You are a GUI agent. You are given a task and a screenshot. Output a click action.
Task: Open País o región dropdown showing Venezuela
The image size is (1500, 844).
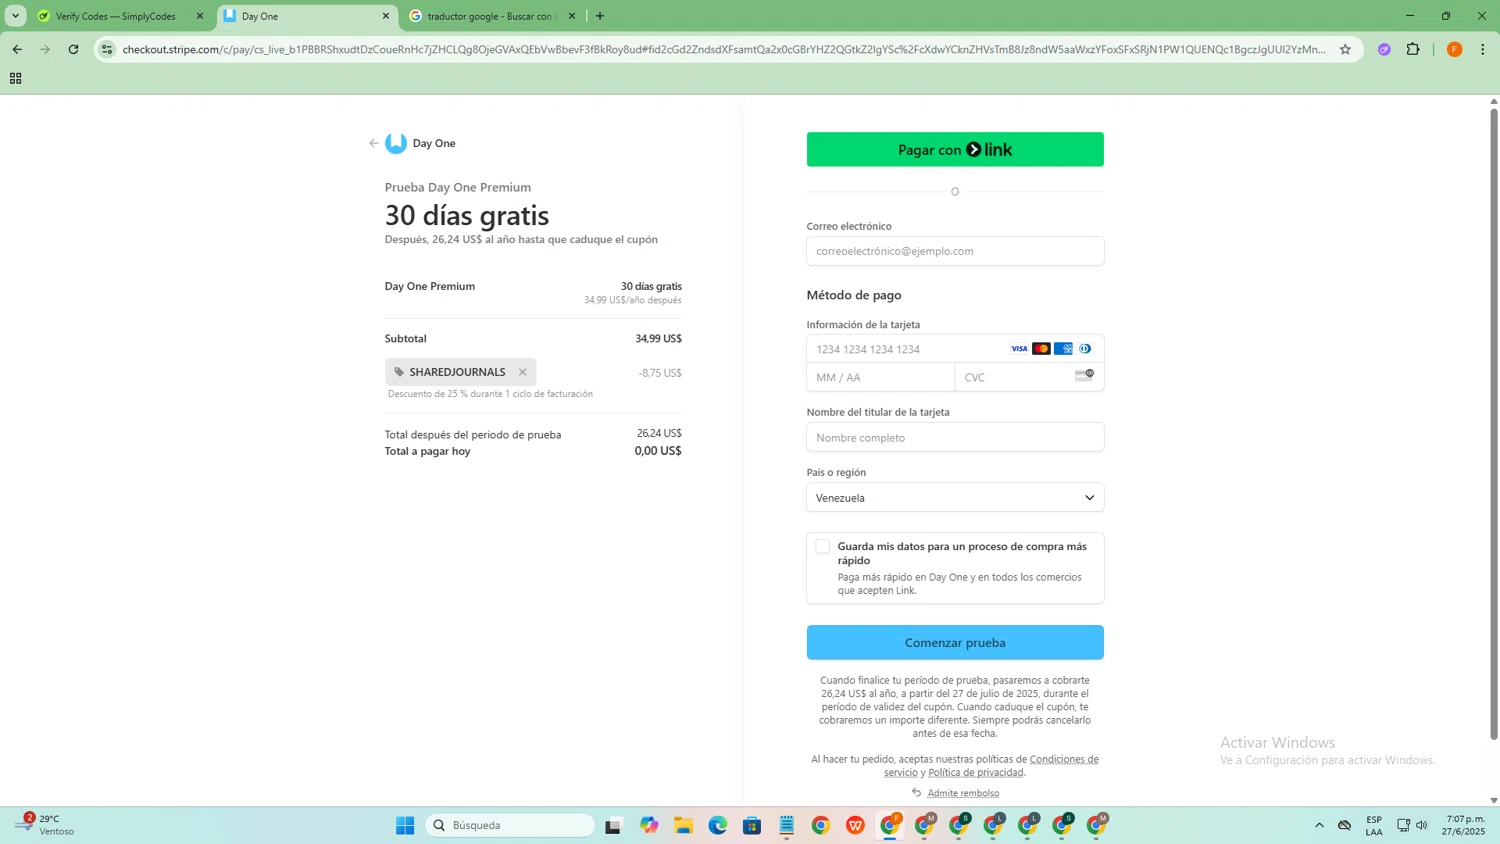coord(955,497)
